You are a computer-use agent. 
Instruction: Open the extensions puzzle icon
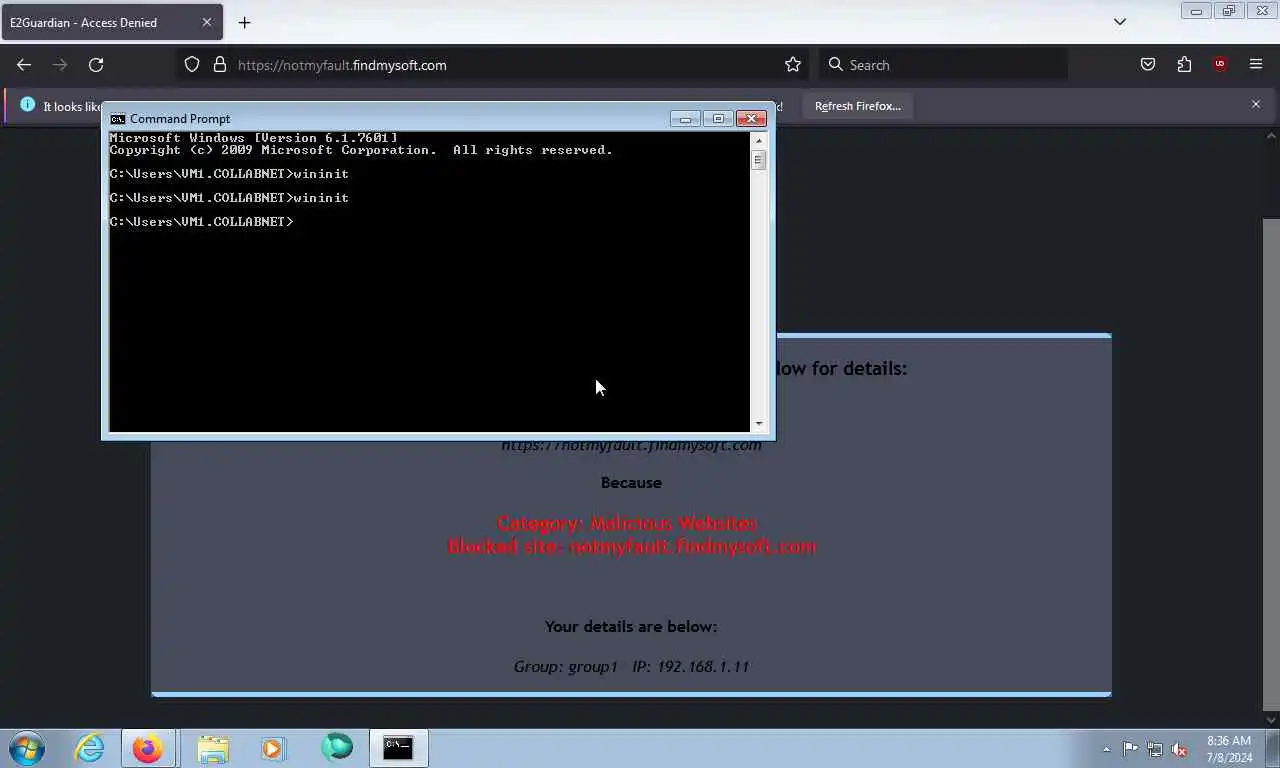pyautogui.click(x=1184, y=64)
